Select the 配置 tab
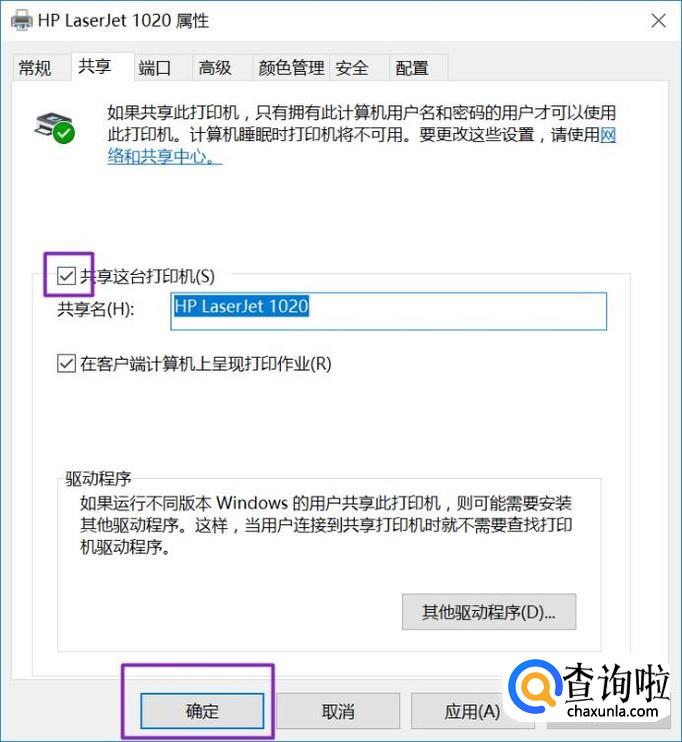This screenshot has width=682, height=742. [x=412, y=68]
